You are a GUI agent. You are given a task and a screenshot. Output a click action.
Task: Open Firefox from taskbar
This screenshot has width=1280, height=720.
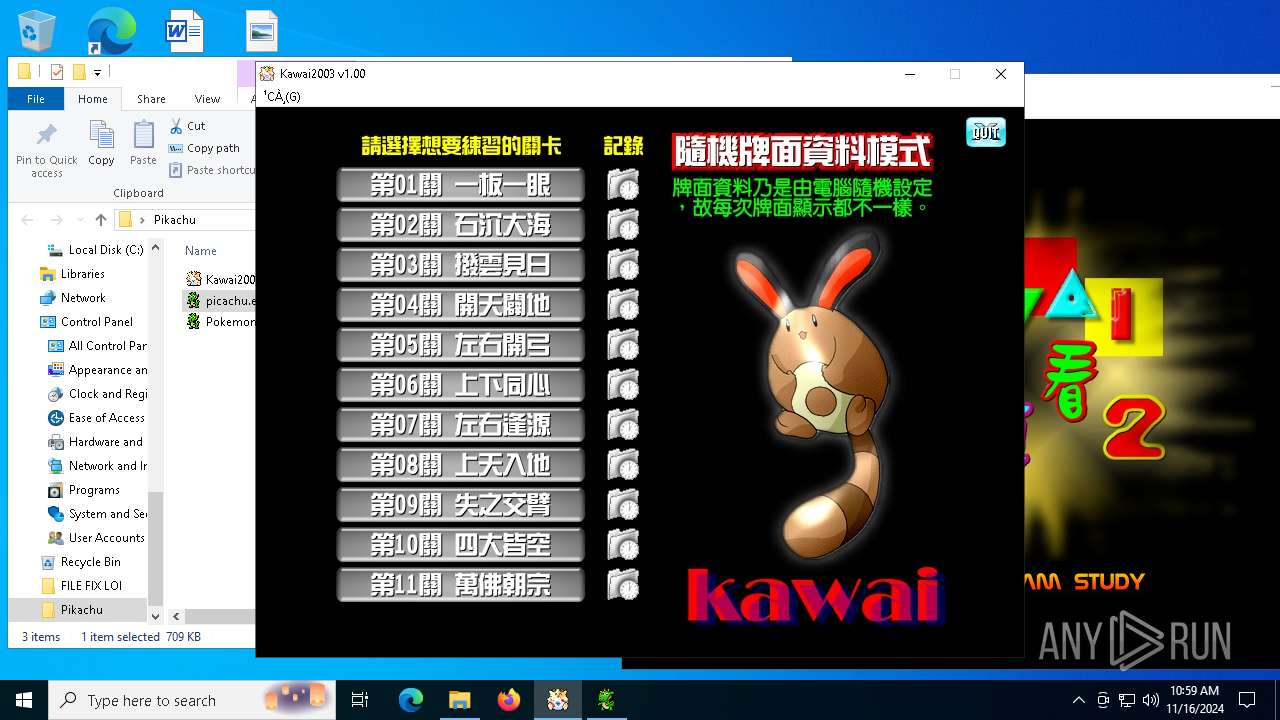point(509,700)
